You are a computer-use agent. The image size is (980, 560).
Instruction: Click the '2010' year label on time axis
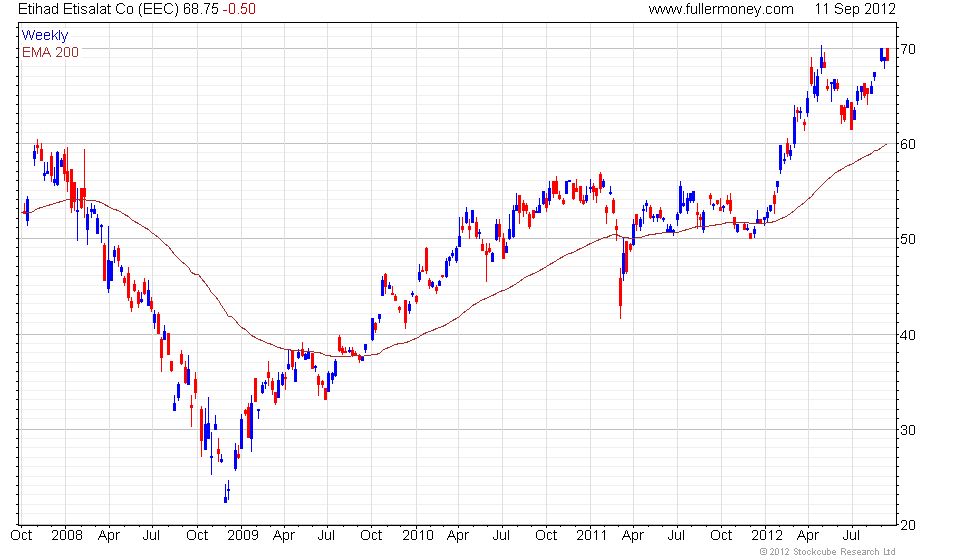(418, 536)
